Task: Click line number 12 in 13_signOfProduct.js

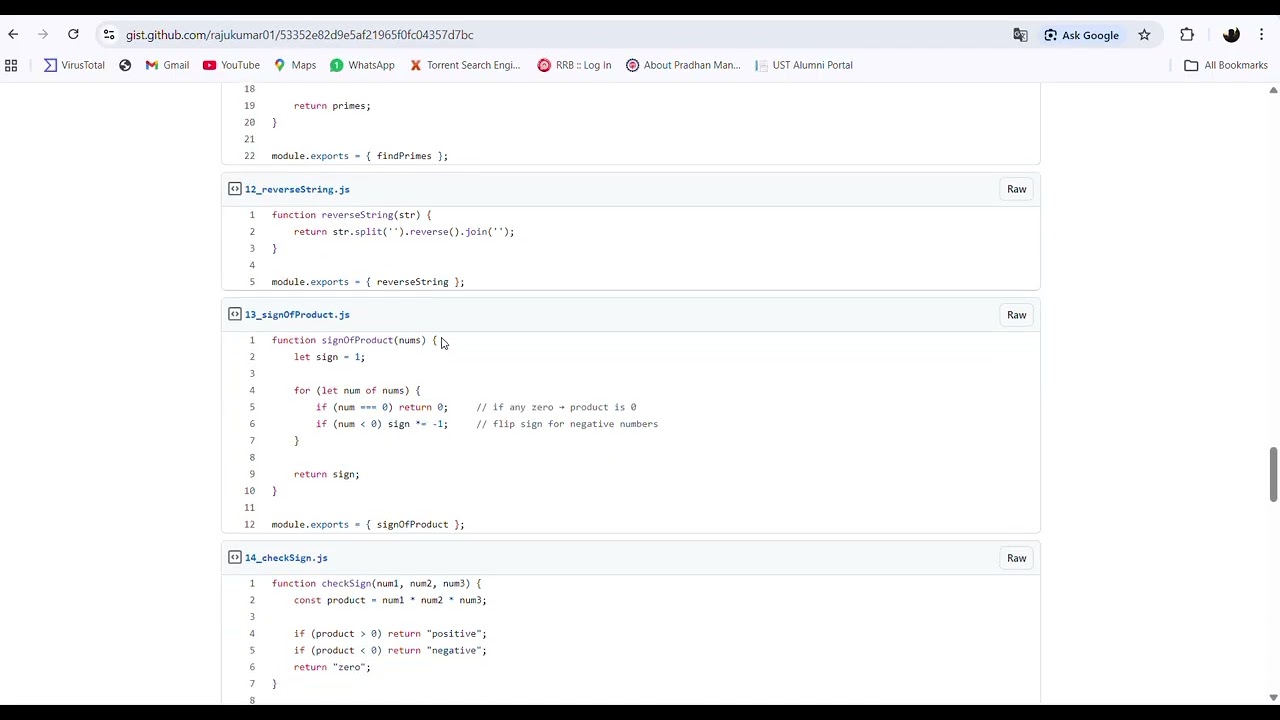Action: (x=249, y=525)
